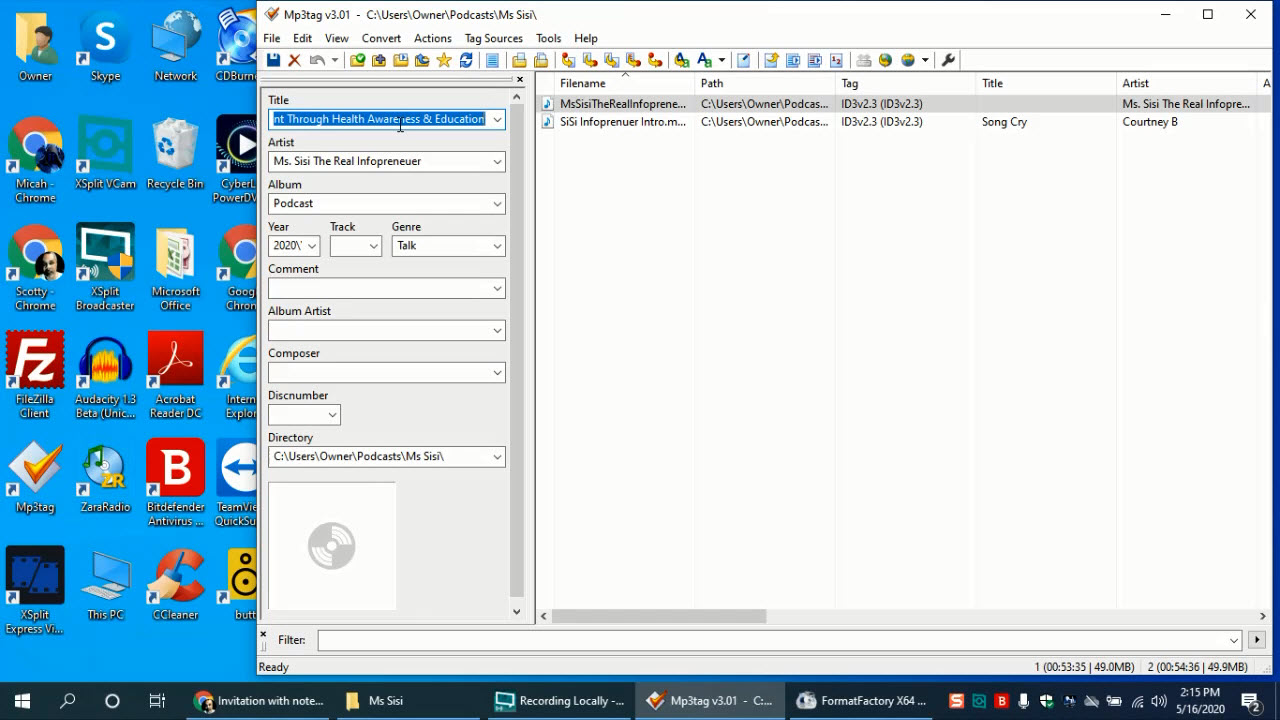Click the Tag - Tag converter icon

655,60
